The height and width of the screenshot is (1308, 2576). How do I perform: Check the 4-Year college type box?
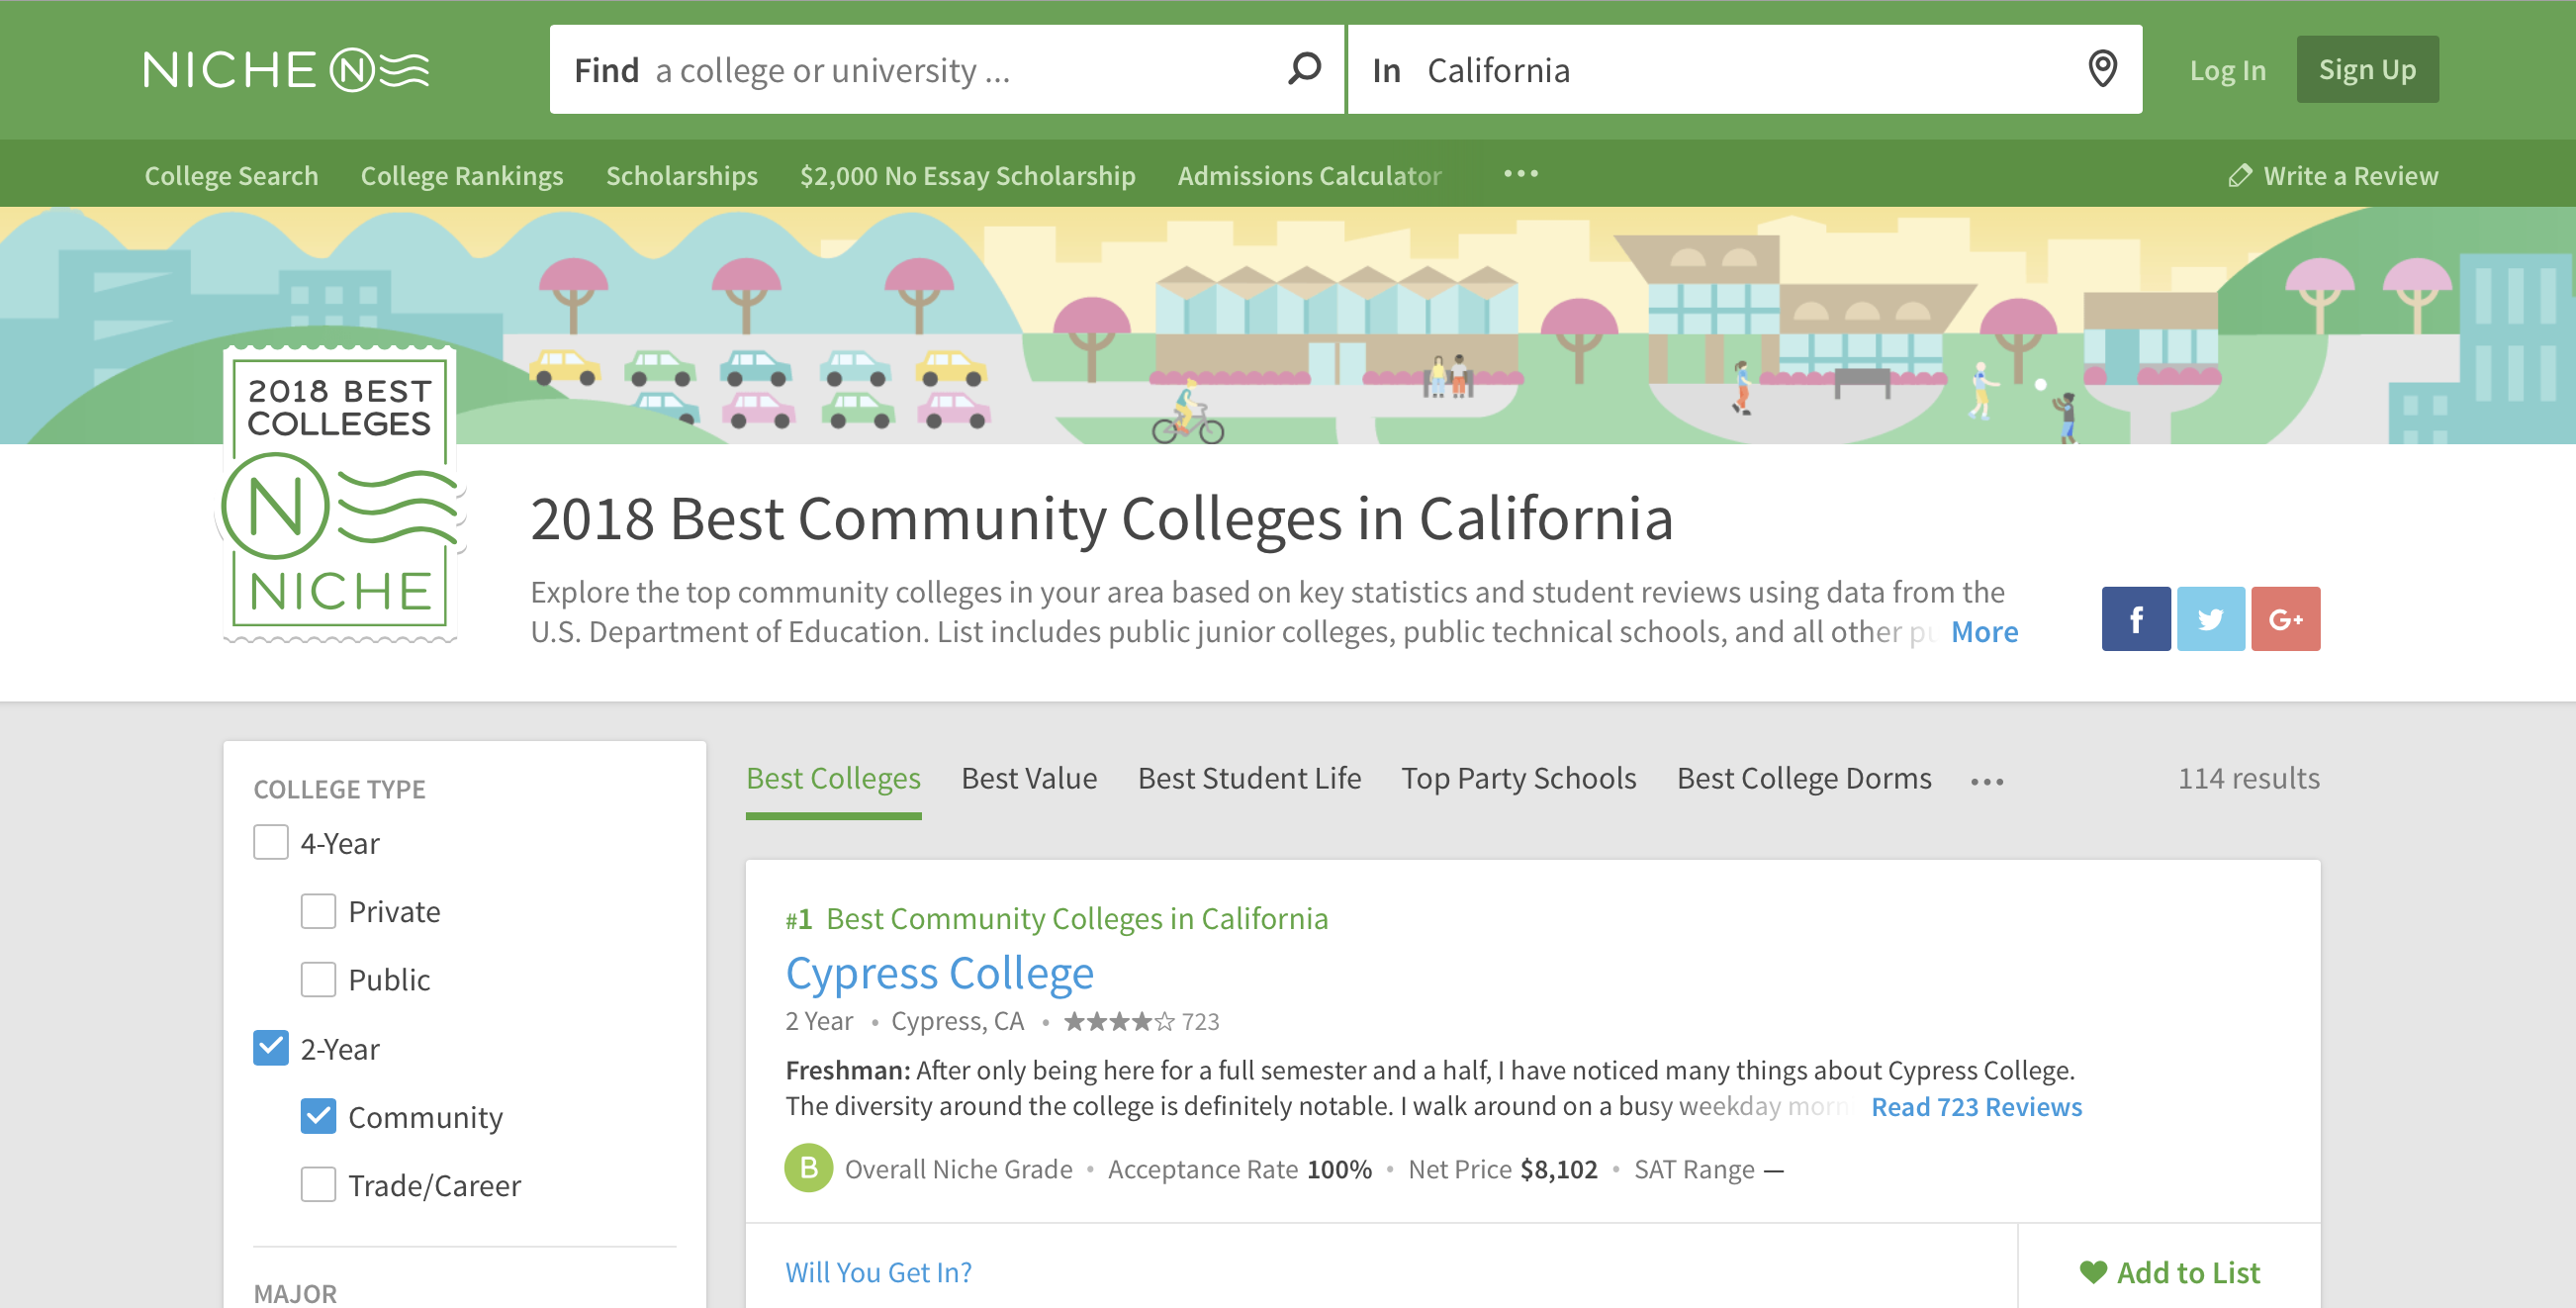(x=271, y=843)
